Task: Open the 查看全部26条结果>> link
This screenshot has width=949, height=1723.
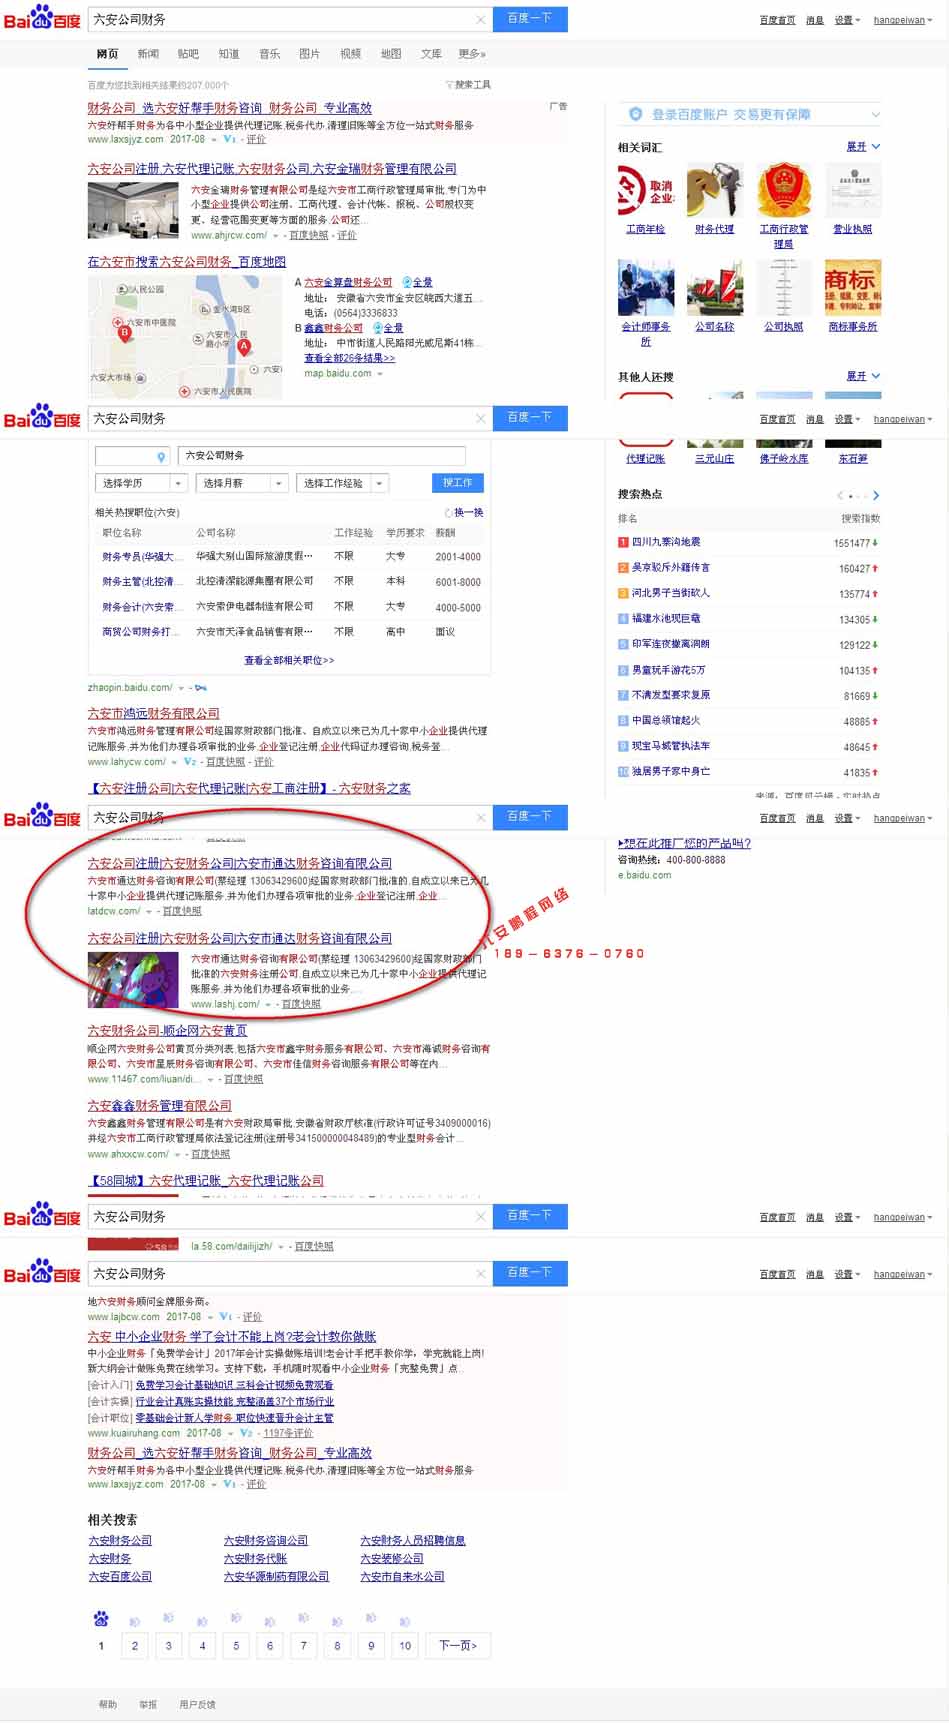Action: tap(349, 358)
